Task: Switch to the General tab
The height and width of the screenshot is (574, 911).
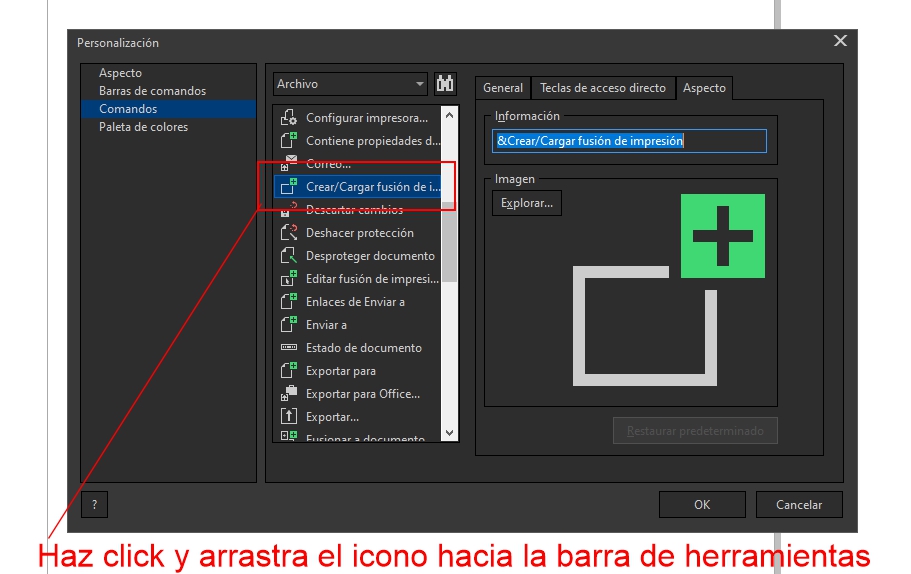Action: 503,88
